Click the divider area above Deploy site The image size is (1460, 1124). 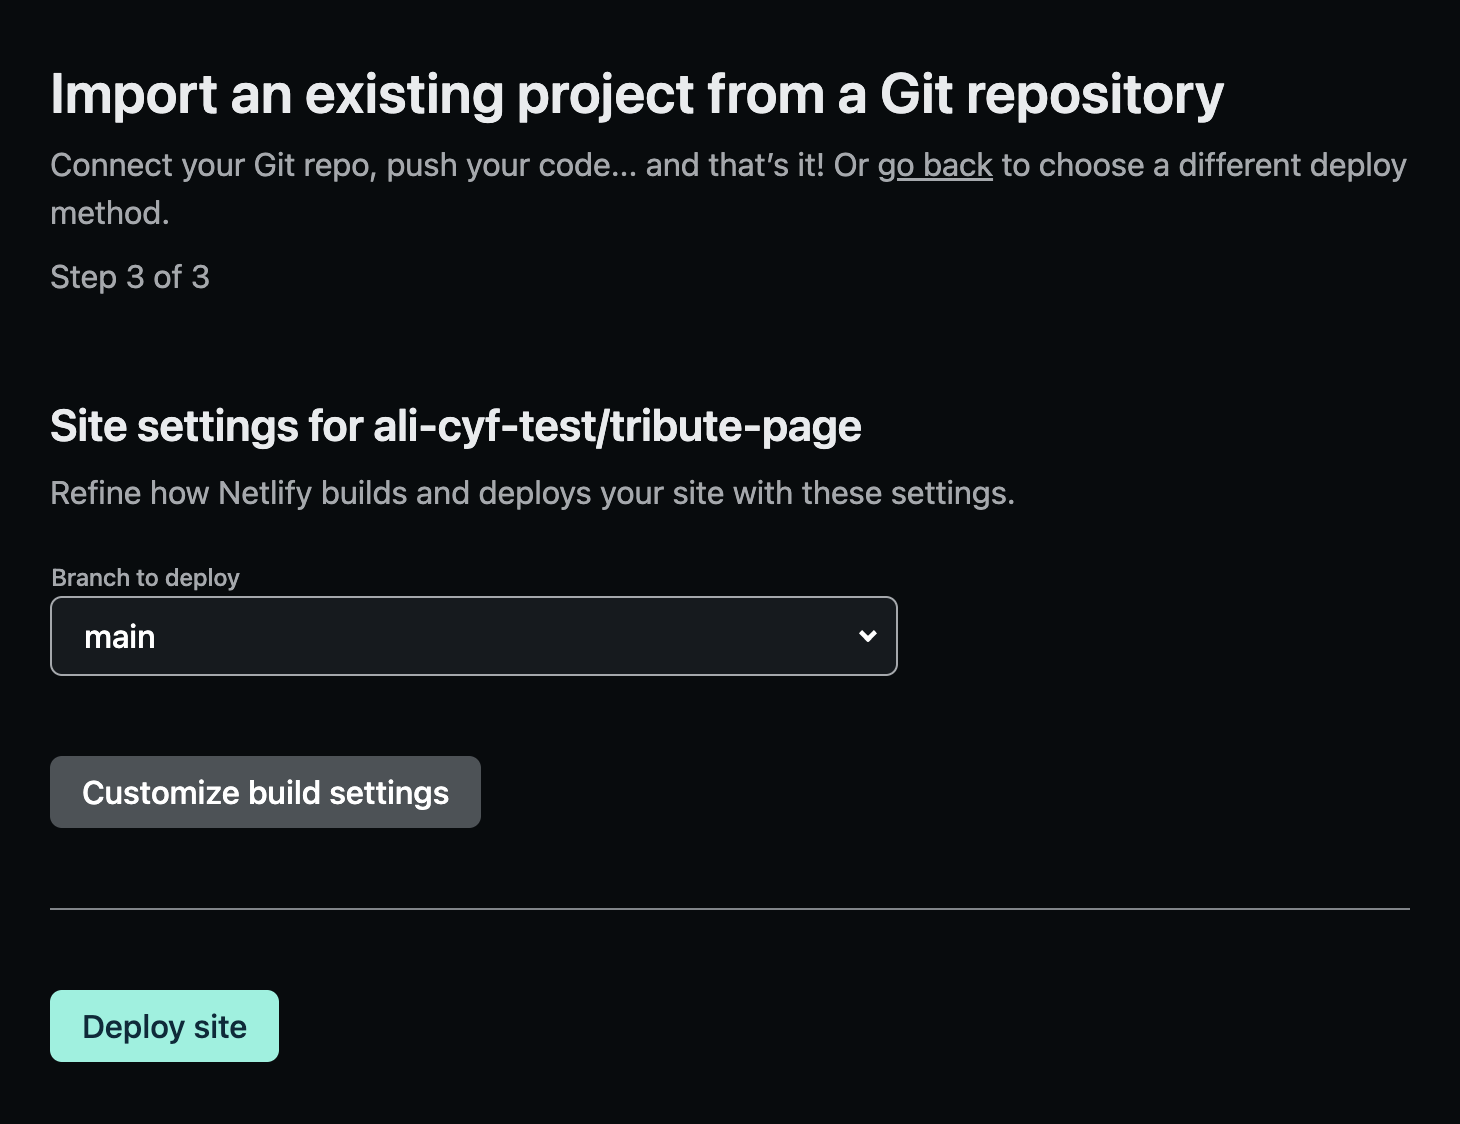point(729,908)
